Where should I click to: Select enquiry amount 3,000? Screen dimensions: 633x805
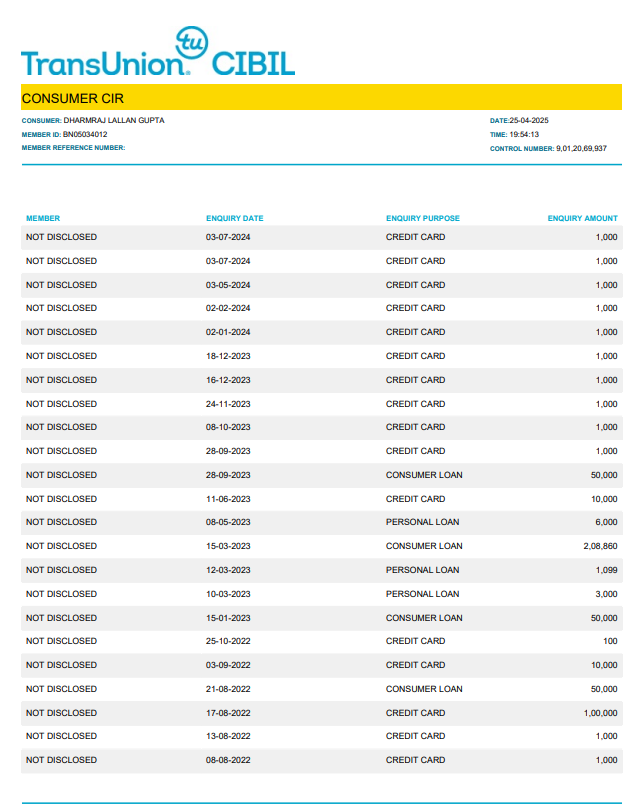(606, 594)
